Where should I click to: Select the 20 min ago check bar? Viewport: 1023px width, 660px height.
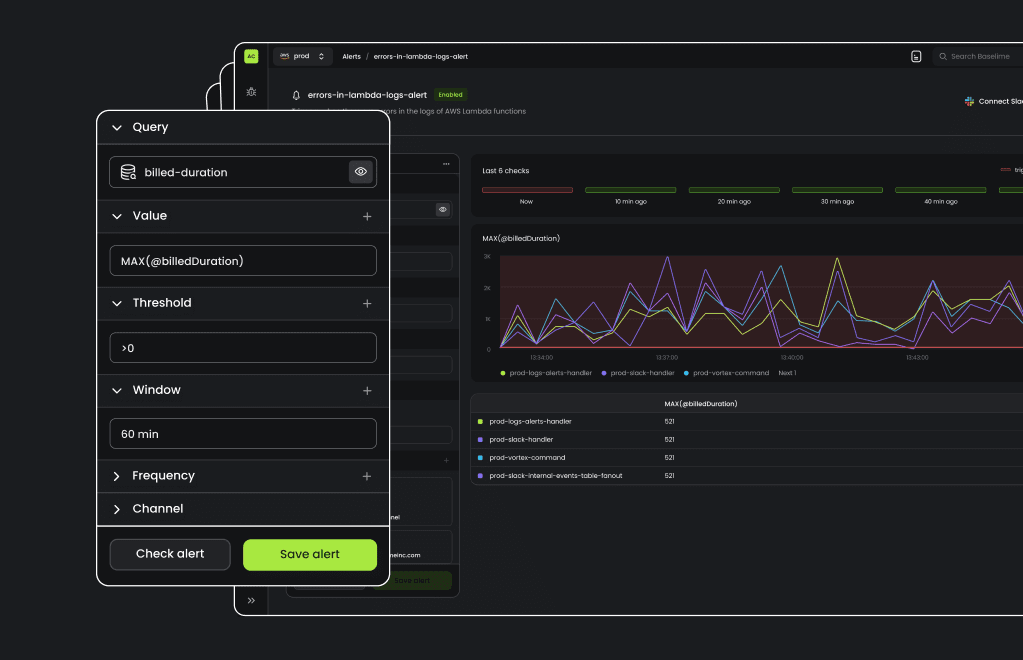pyautogui.click(x=734, y=190)
